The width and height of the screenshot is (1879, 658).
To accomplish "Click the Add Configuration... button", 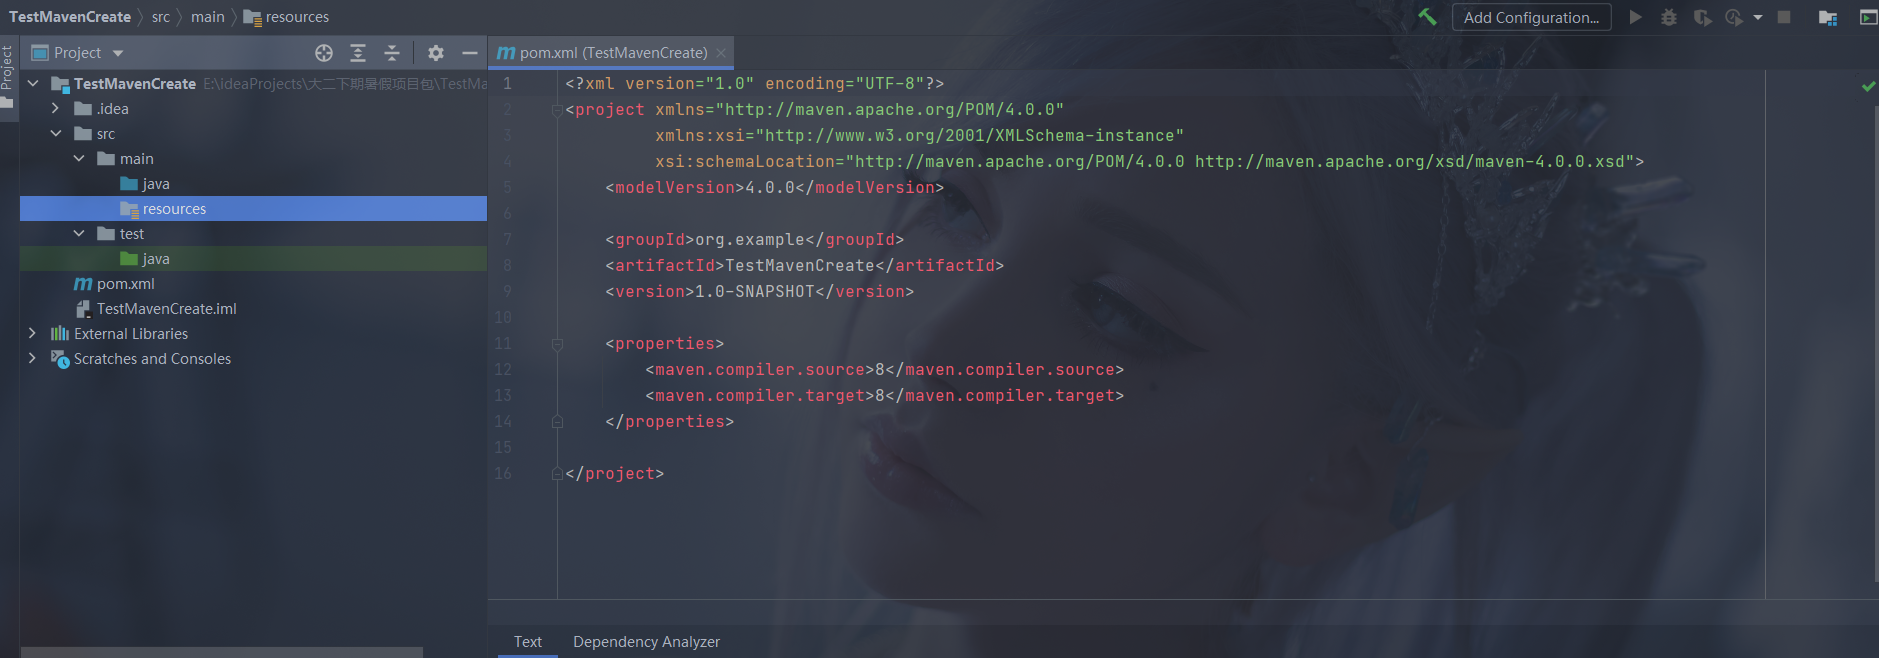I will pyautogui.click(x=1531, y=17).
